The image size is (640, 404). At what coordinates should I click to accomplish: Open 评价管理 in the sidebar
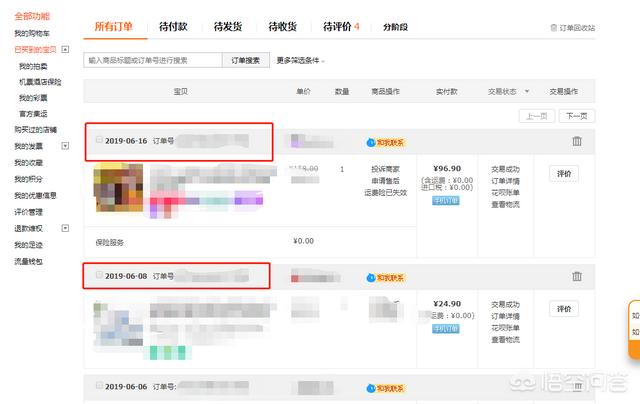click(x=29, y=212)
